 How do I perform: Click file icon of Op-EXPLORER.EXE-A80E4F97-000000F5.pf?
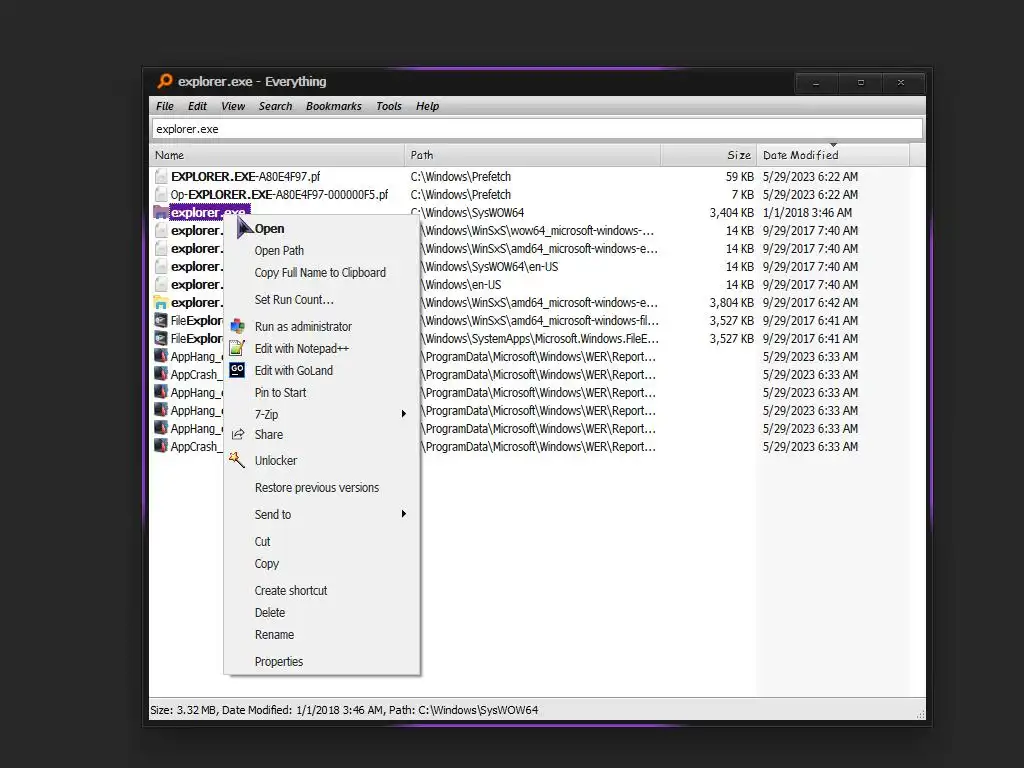coord(161,195)
